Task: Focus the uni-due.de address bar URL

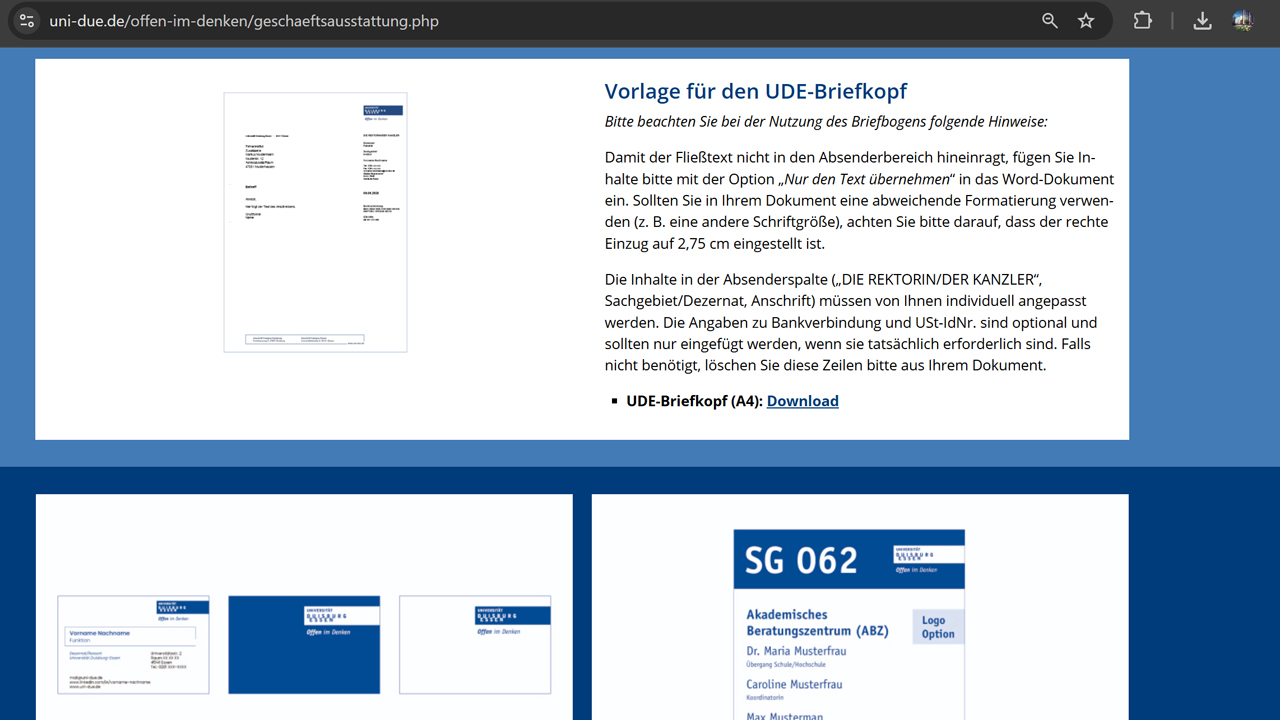Action: click(x=244, y=21)
